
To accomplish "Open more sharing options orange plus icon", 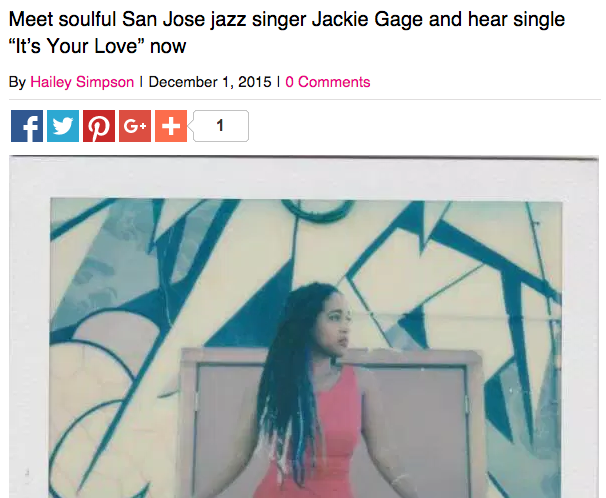I will (x=171, y=126).
